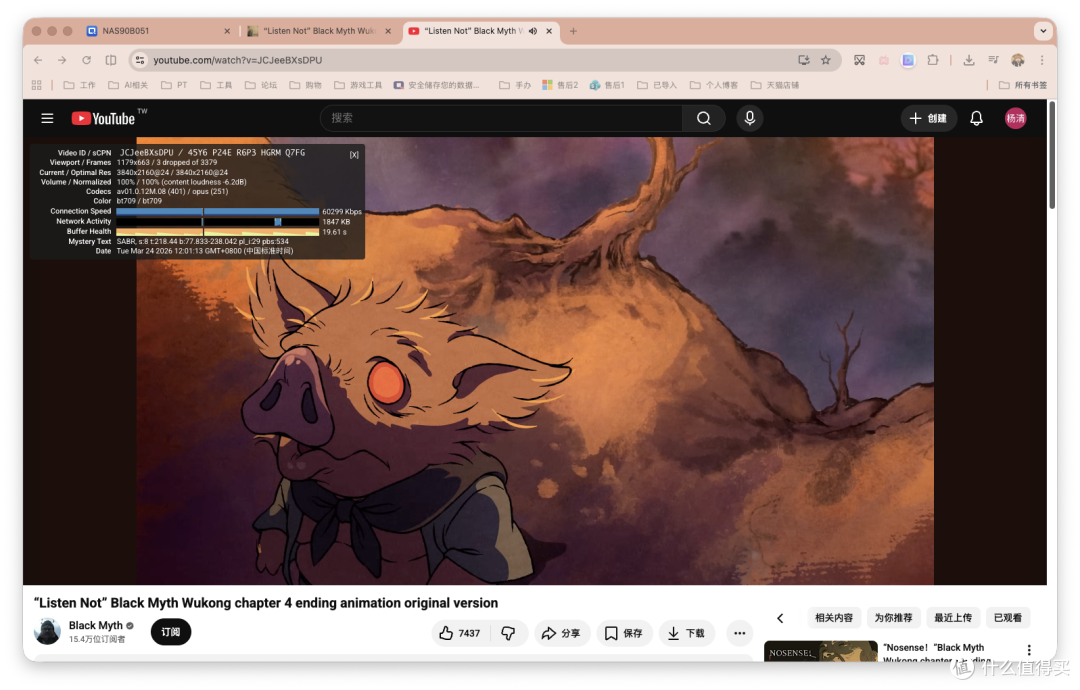Close the NAS90B051 tab
The image size is (1080, 690).
(227, 31)
